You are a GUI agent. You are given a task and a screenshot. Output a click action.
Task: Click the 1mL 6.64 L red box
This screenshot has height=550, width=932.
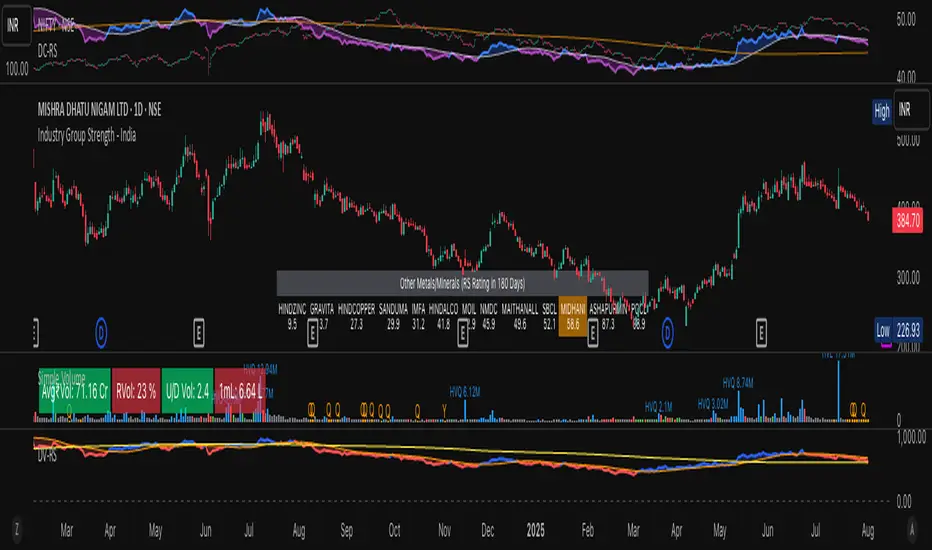point(240,391)
